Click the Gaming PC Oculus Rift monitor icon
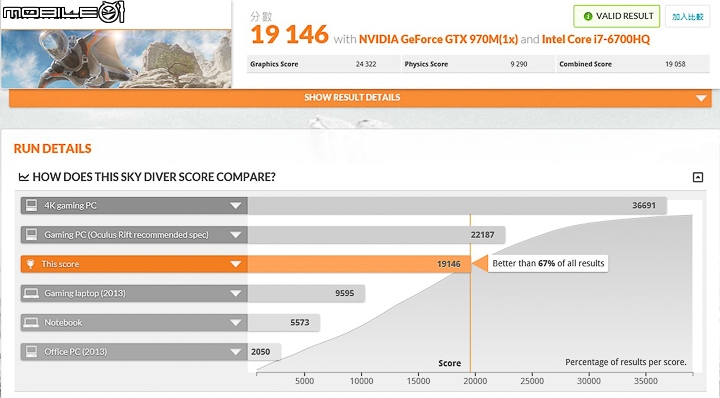720x398 pixels. tap(31, 235)
